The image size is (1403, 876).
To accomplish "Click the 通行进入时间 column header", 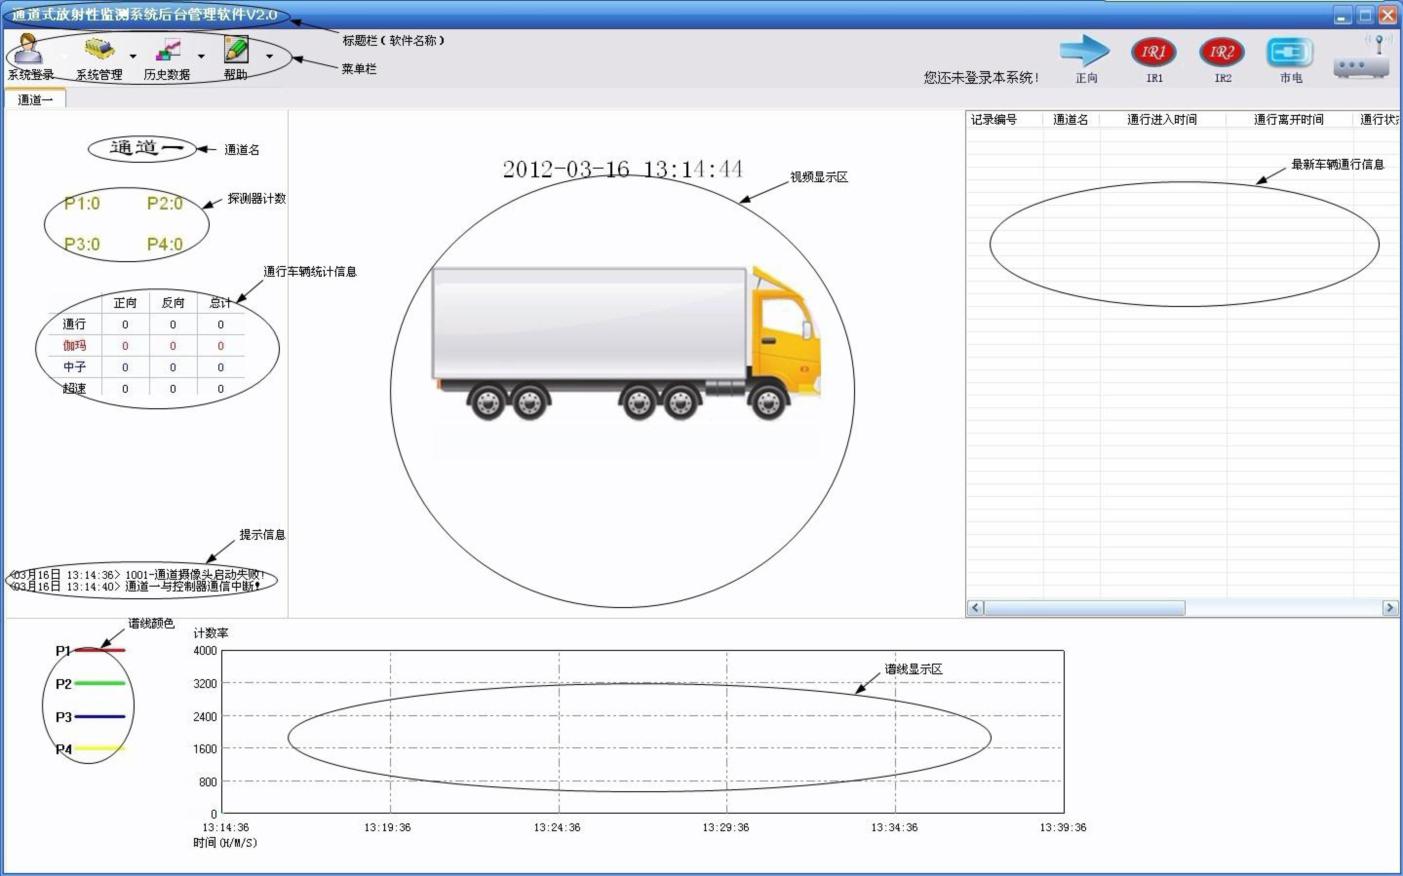I will [1162, 120].
